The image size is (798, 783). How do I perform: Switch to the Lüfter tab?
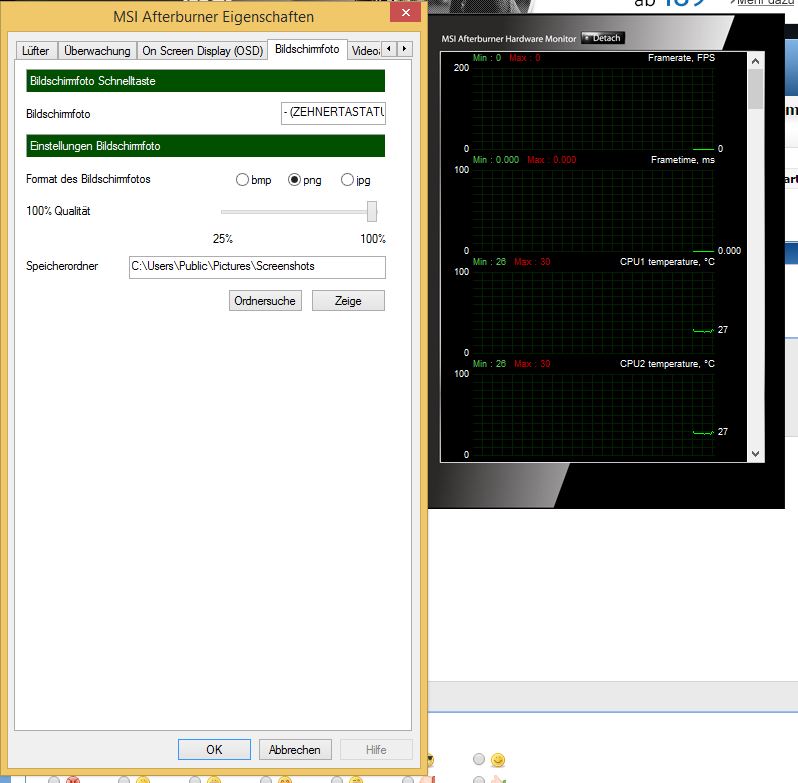click(36, 51)
